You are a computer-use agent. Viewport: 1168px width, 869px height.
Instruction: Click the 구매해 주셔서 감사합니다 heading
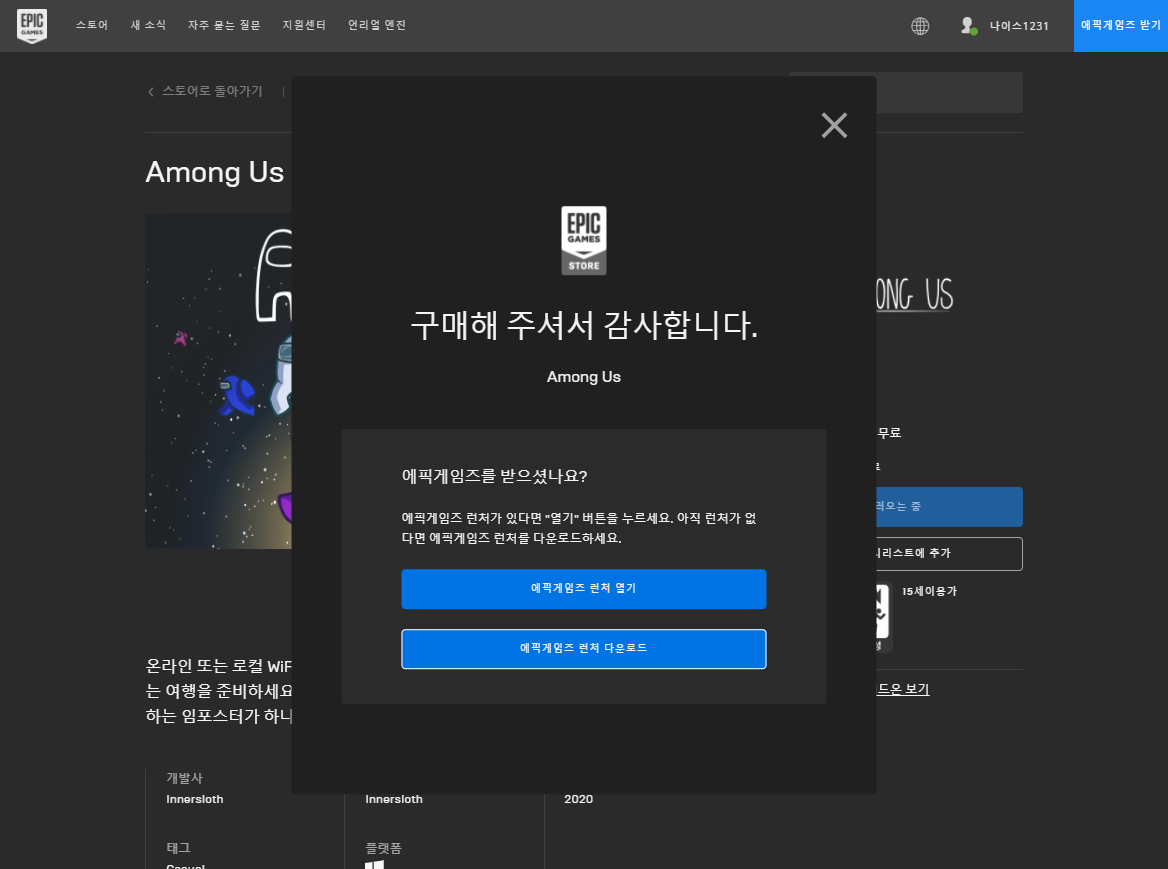[584, 325]
